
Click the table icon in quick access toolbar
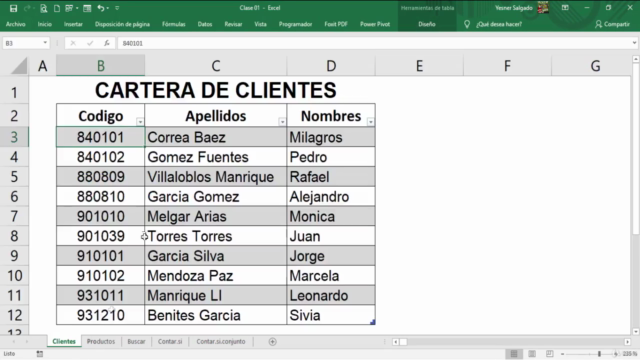87,8
